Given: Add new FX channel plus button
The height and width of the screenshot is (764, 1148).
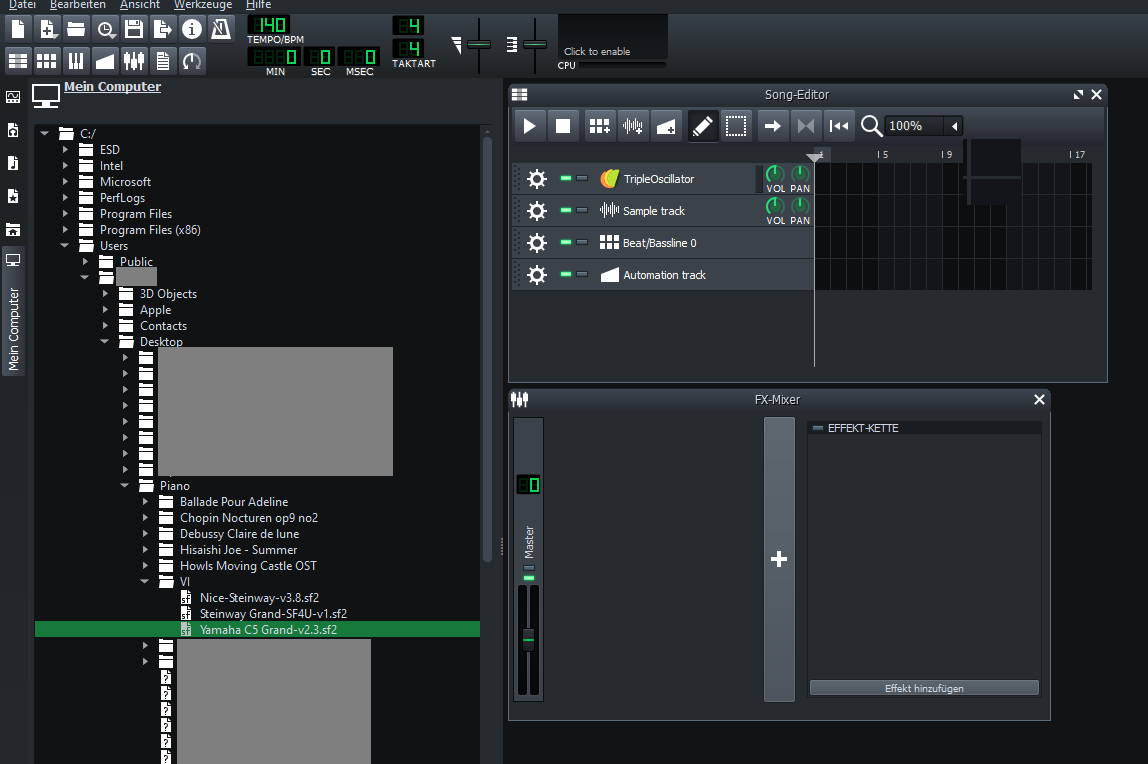Looking at the screenshot, I should tap(779, 560).
